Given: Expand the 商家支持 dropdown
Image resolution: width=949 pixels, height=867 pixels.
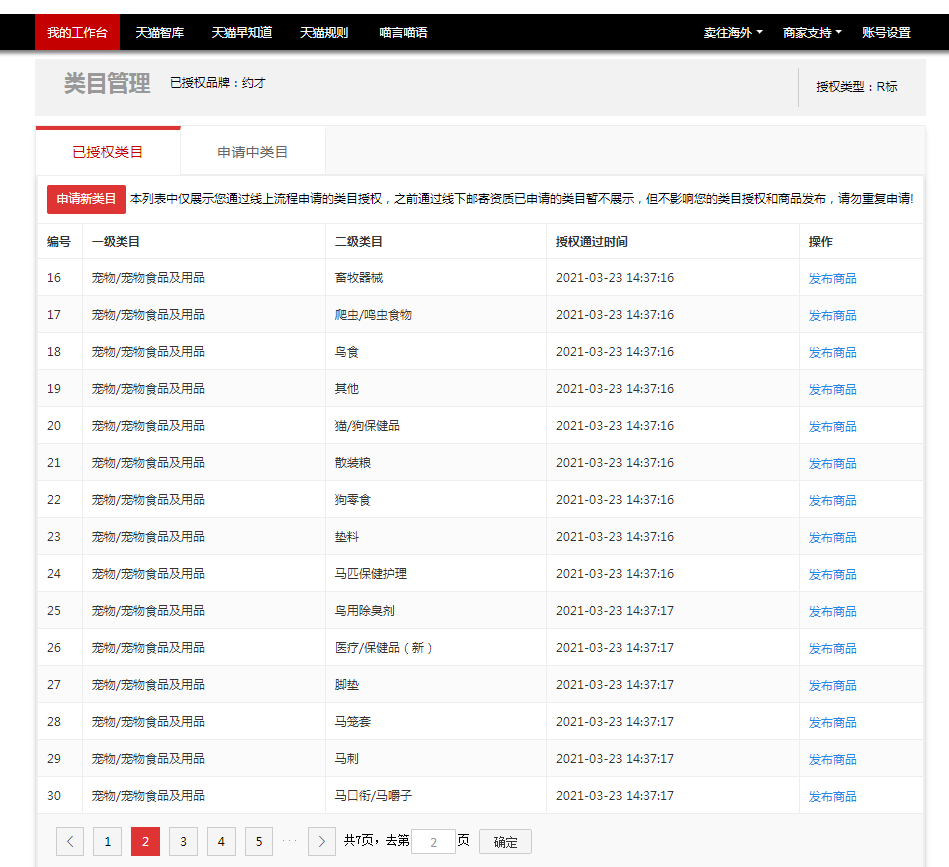Looking at the screenshot, I should coord(812,33).
